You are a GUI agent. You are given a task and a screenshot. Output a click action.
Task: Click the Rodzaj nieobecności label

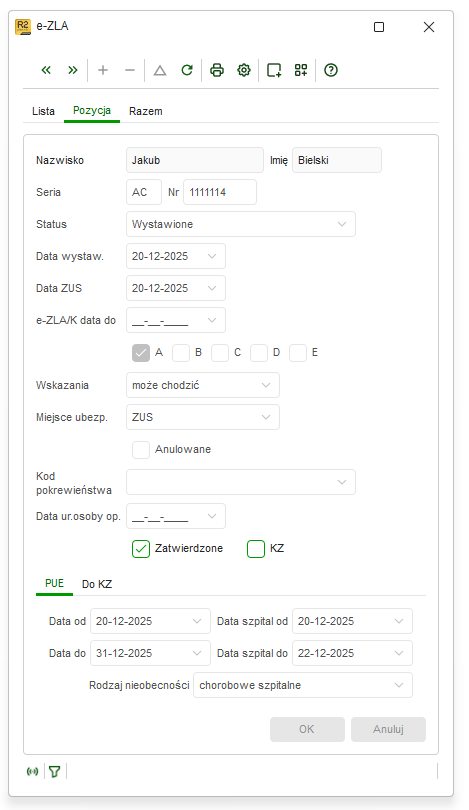tap(139, 686)
